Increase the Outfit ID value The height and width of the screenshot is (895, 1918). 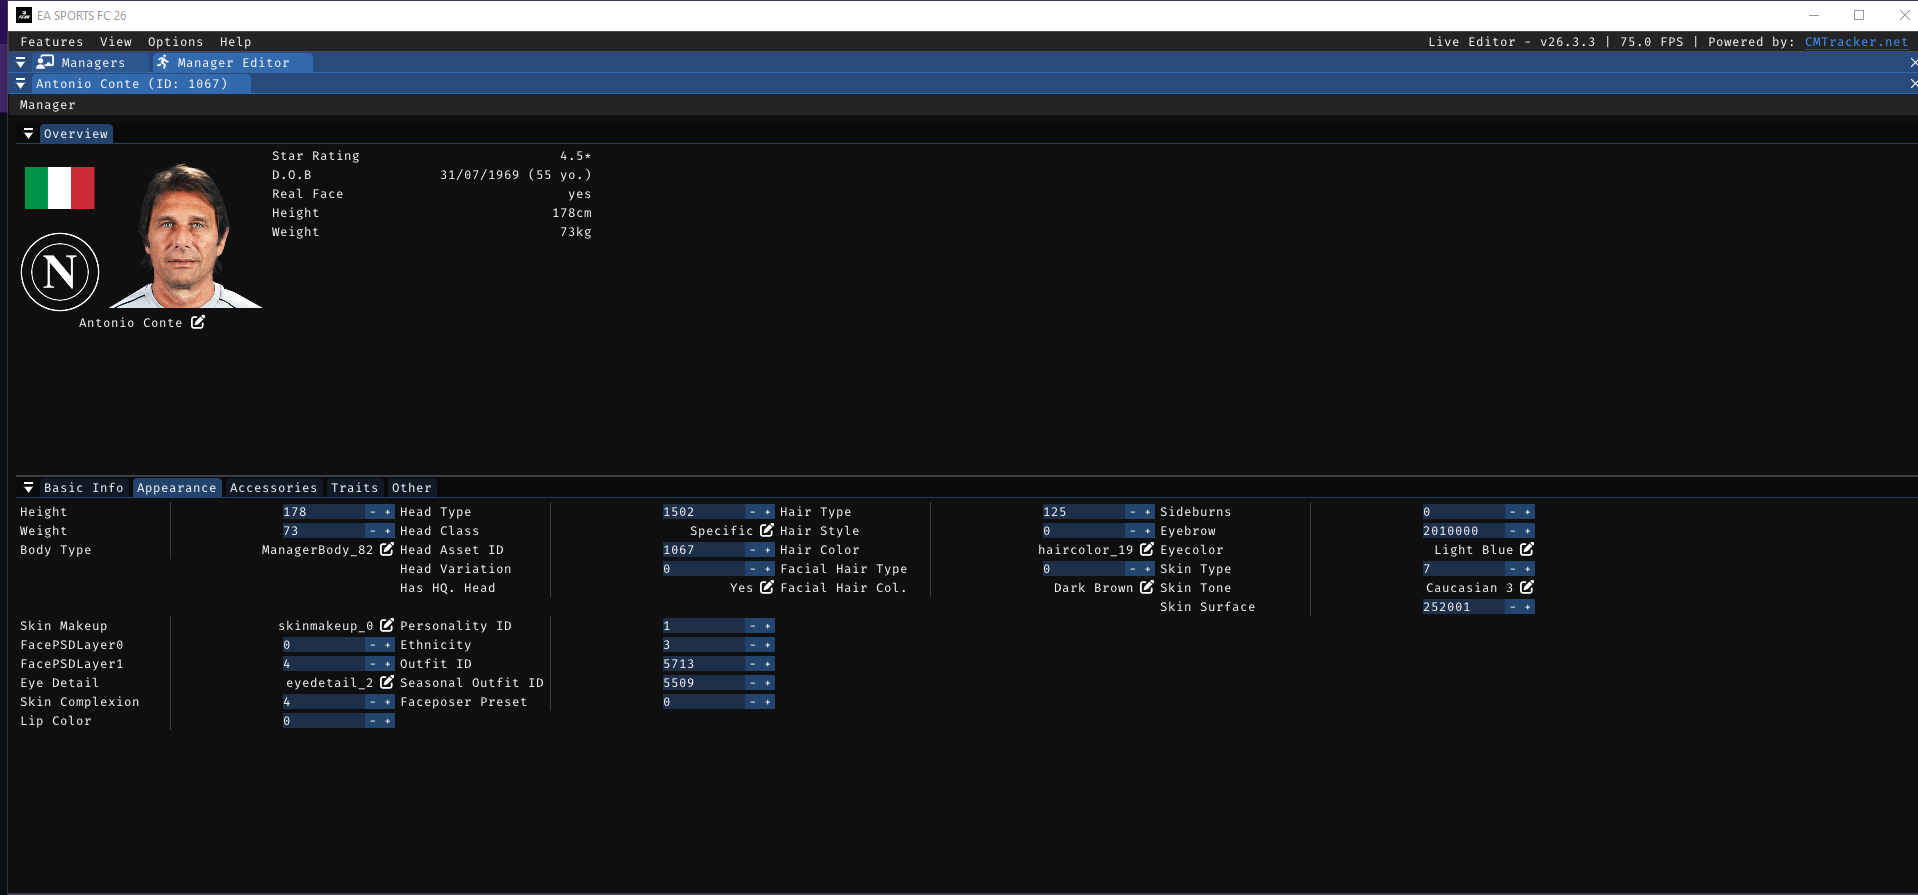pyautogui.click(x=768, y=664)
